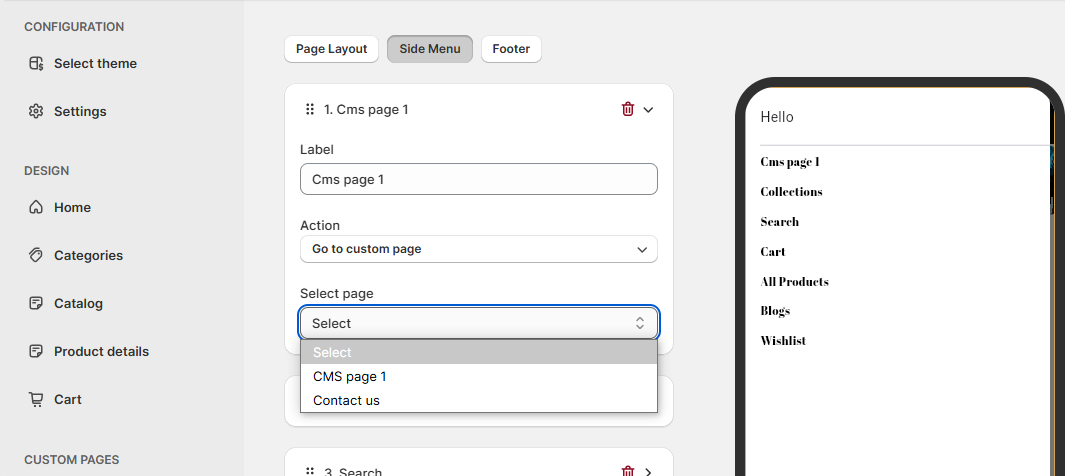Click the Product details label in sidebar
The width and height of the screenshot is (1065, 476).
(x=101, y=352)
